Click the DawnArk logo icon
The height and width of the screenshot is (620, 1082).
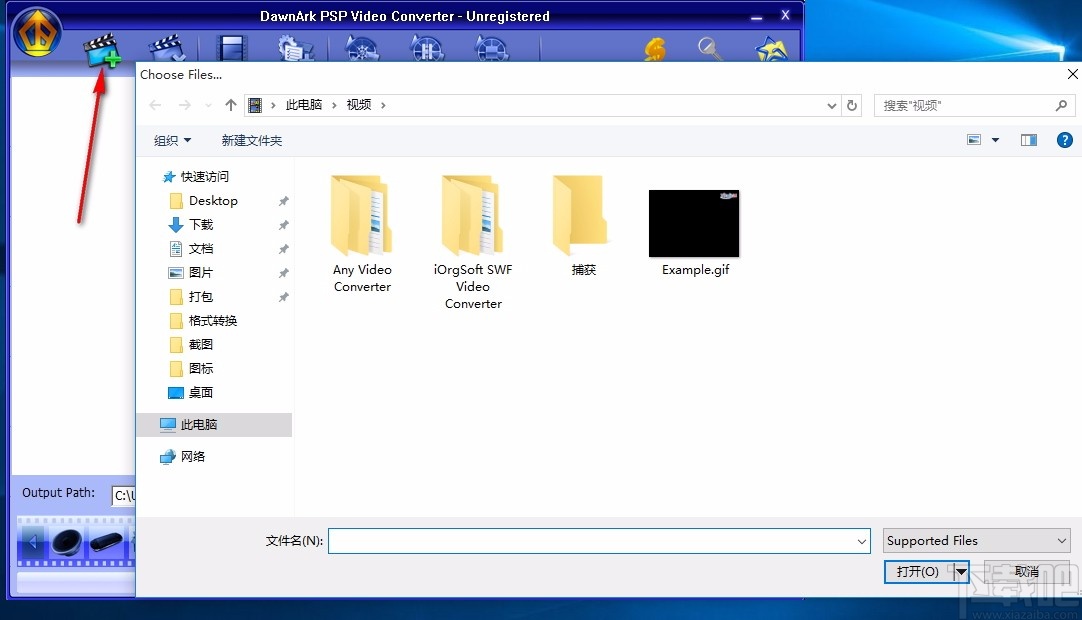37,31
